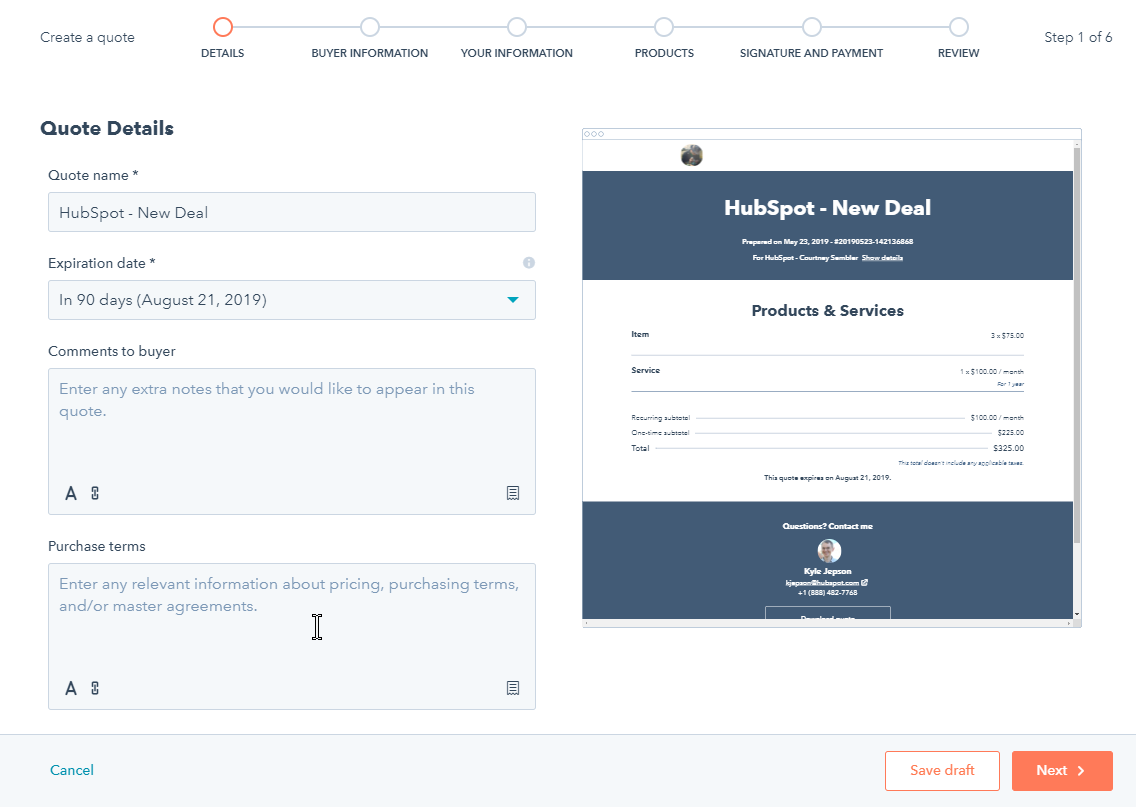This screenshot has height=807, width=1136.
Task: Open the Expiration date dropdown
Action: tap(291, 300)
